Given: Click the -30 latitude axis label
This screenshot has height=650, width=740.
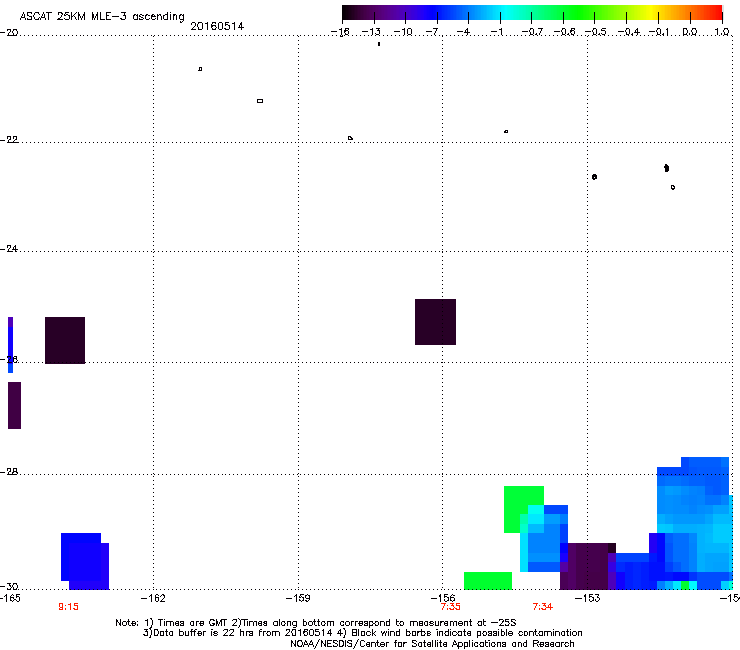Looking at the screenshot, I should click(x=9, y=586).
